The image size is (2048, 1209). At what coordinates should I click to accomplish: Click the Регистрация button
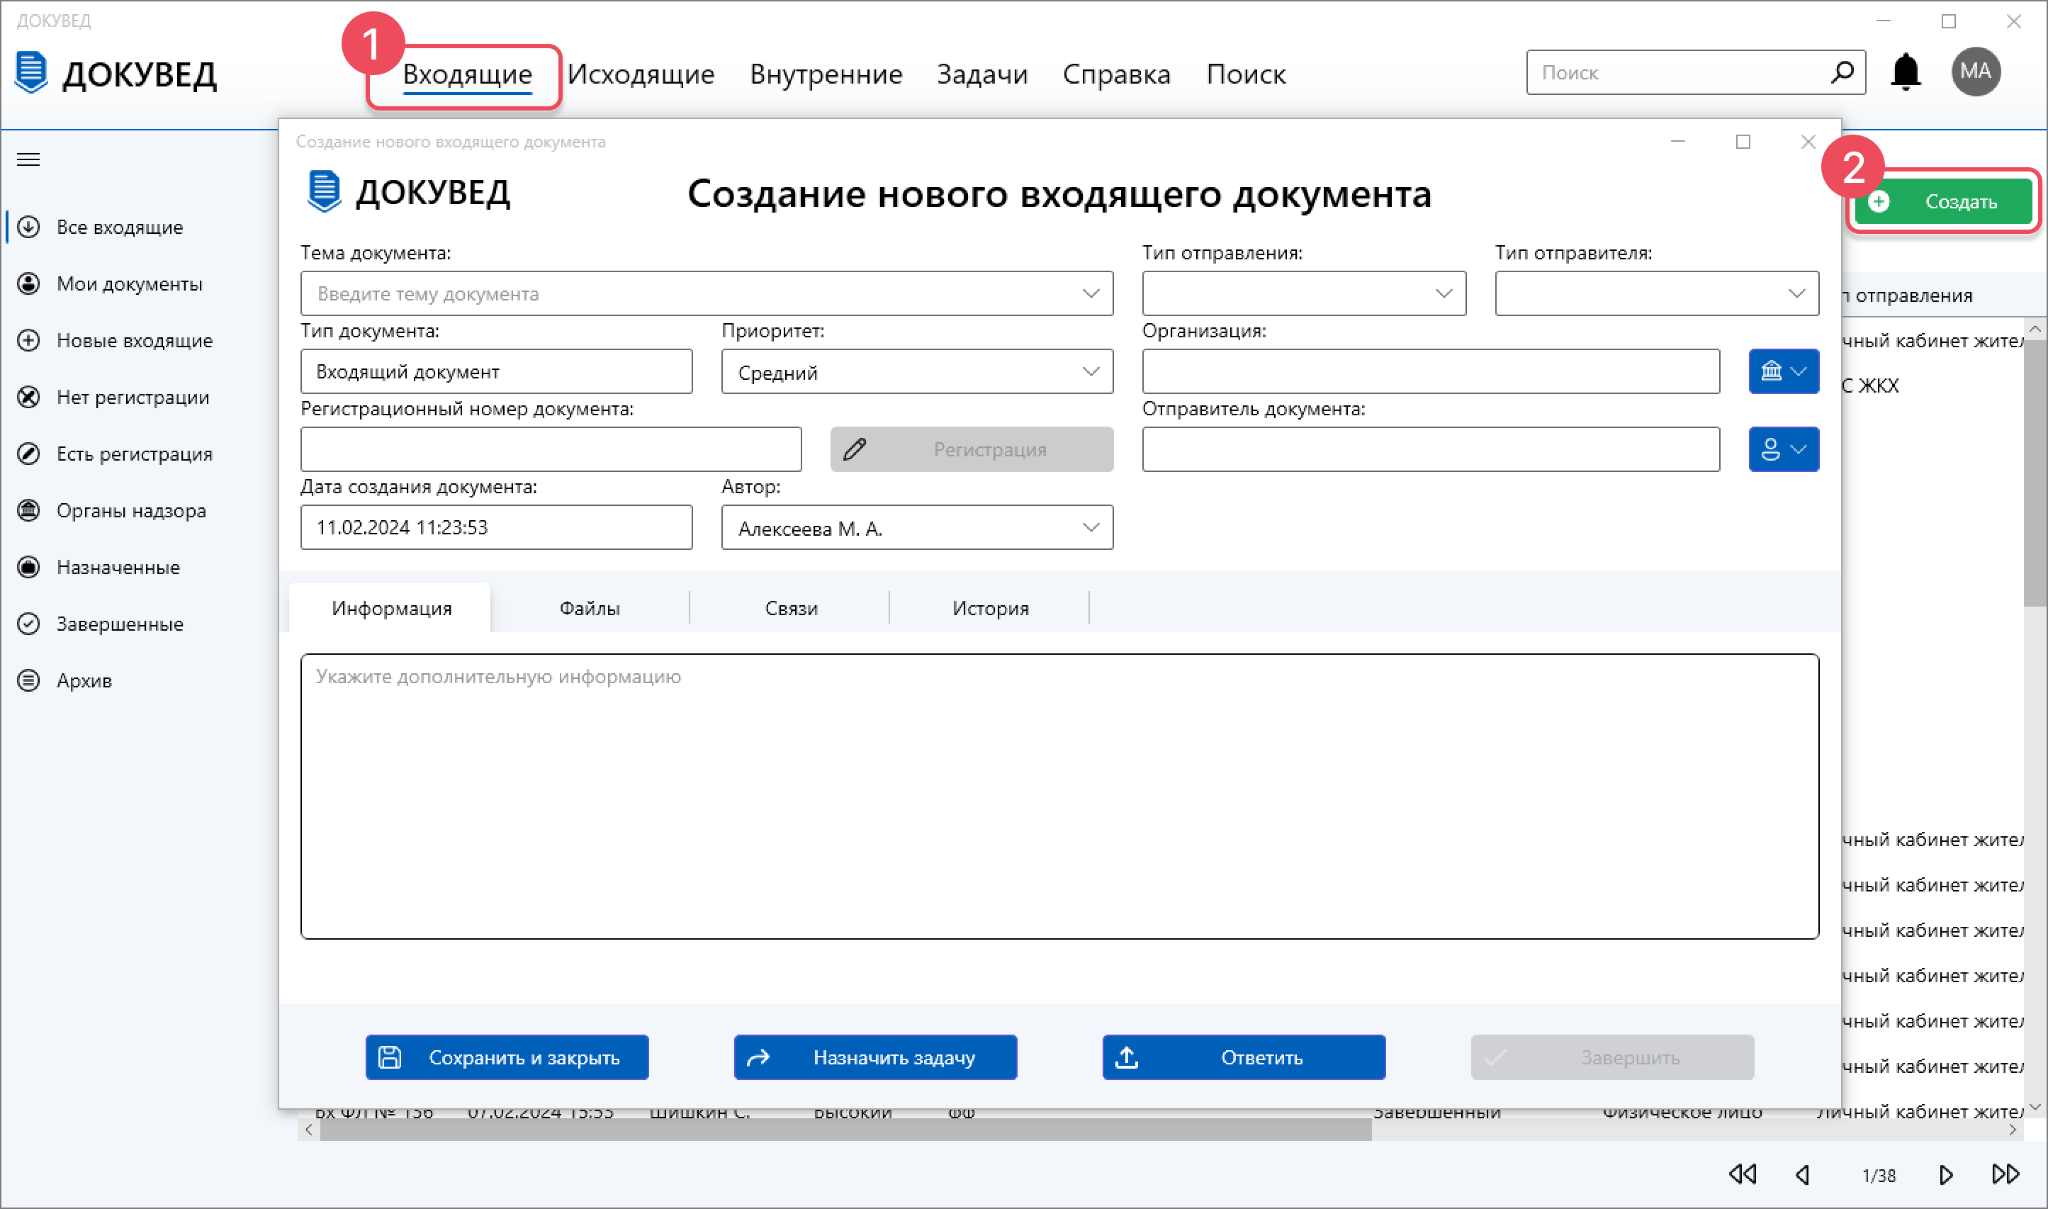[972, 449]
